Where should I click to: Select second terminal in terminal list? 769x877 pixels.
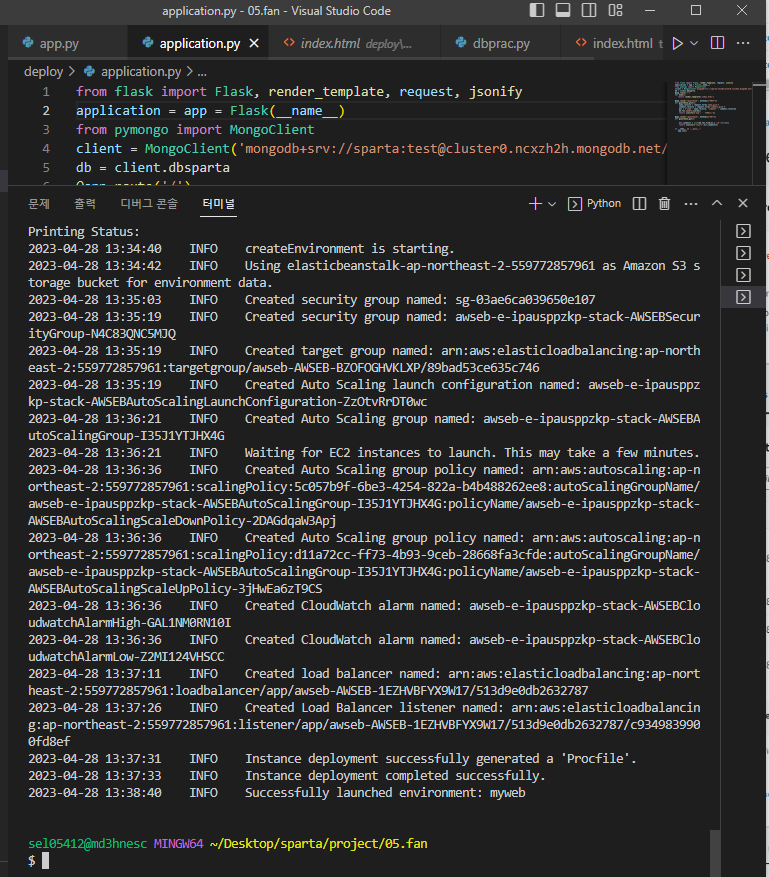click(743, 253)
